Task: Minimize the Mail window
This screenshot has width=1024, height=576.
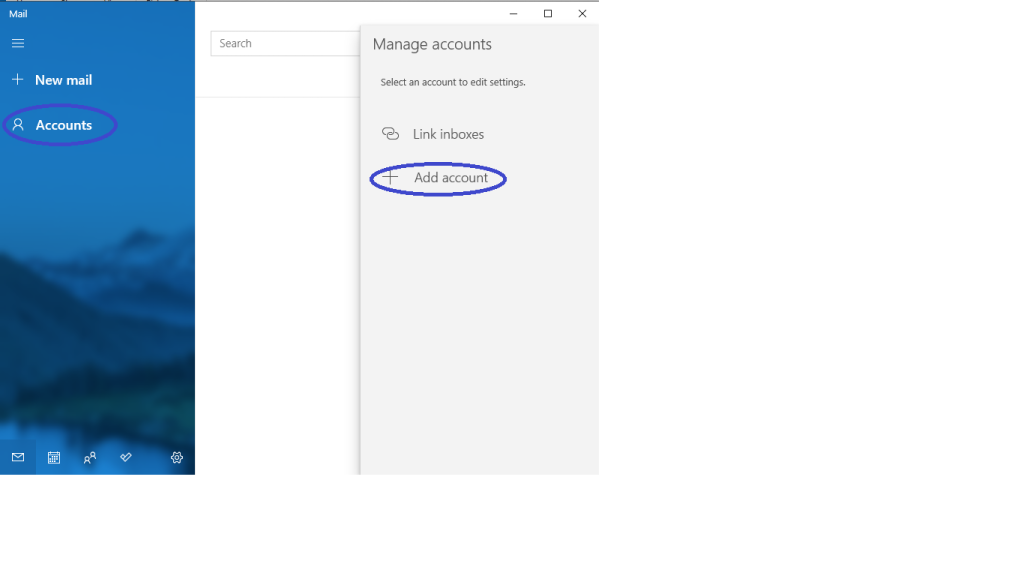Action: click(x=513, y=14)
